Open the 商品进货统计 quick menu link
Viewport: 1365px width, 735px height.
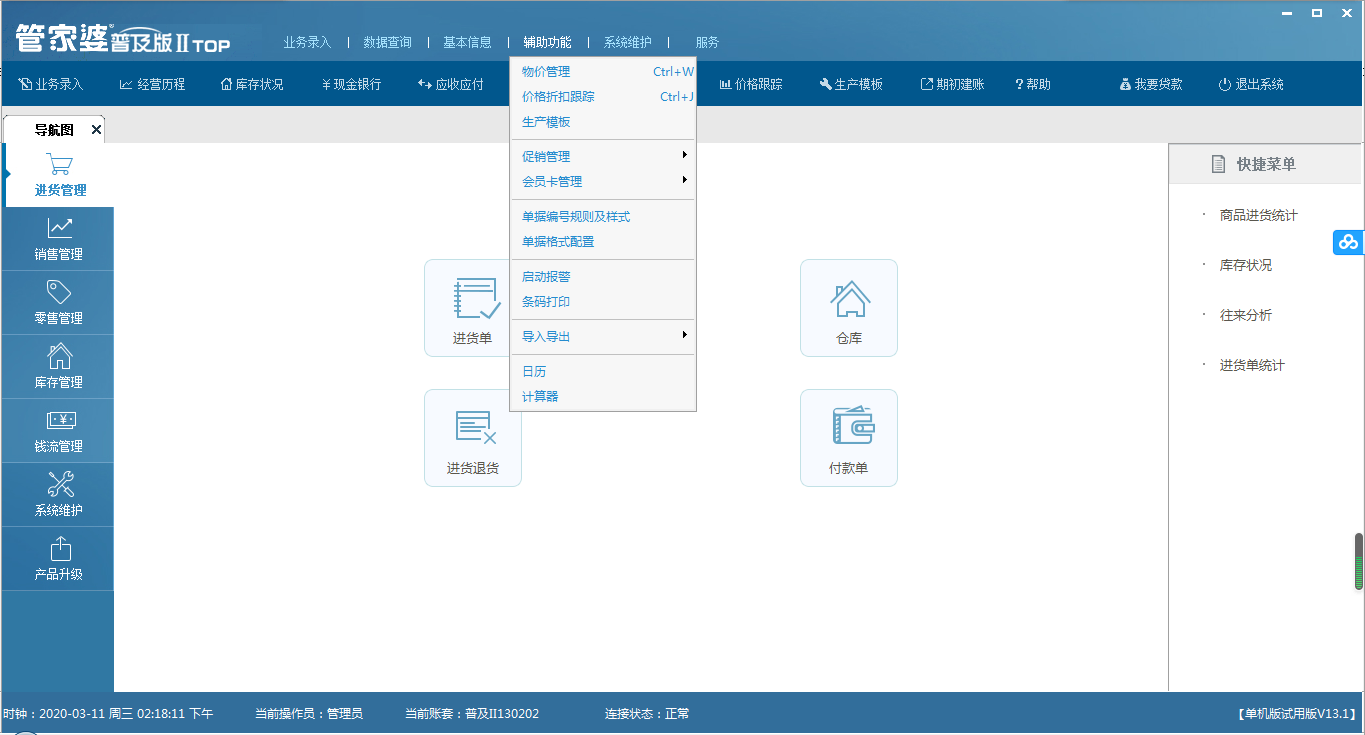click(x=1258, y=215)
